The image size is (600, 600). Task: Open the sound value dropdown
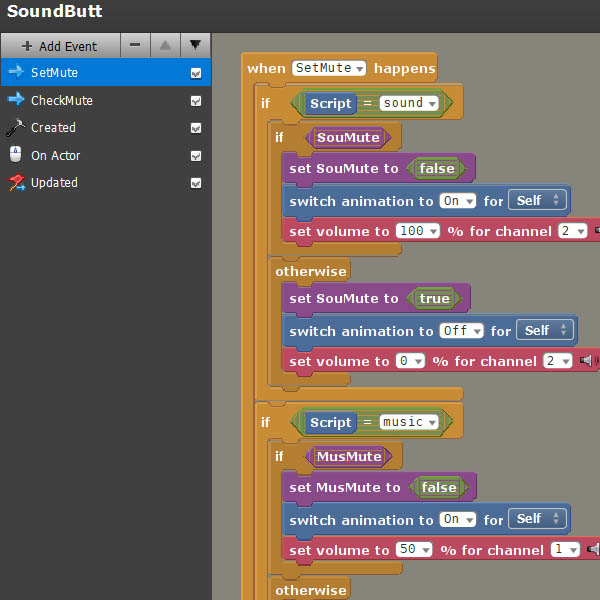click(x=409, y=103)
